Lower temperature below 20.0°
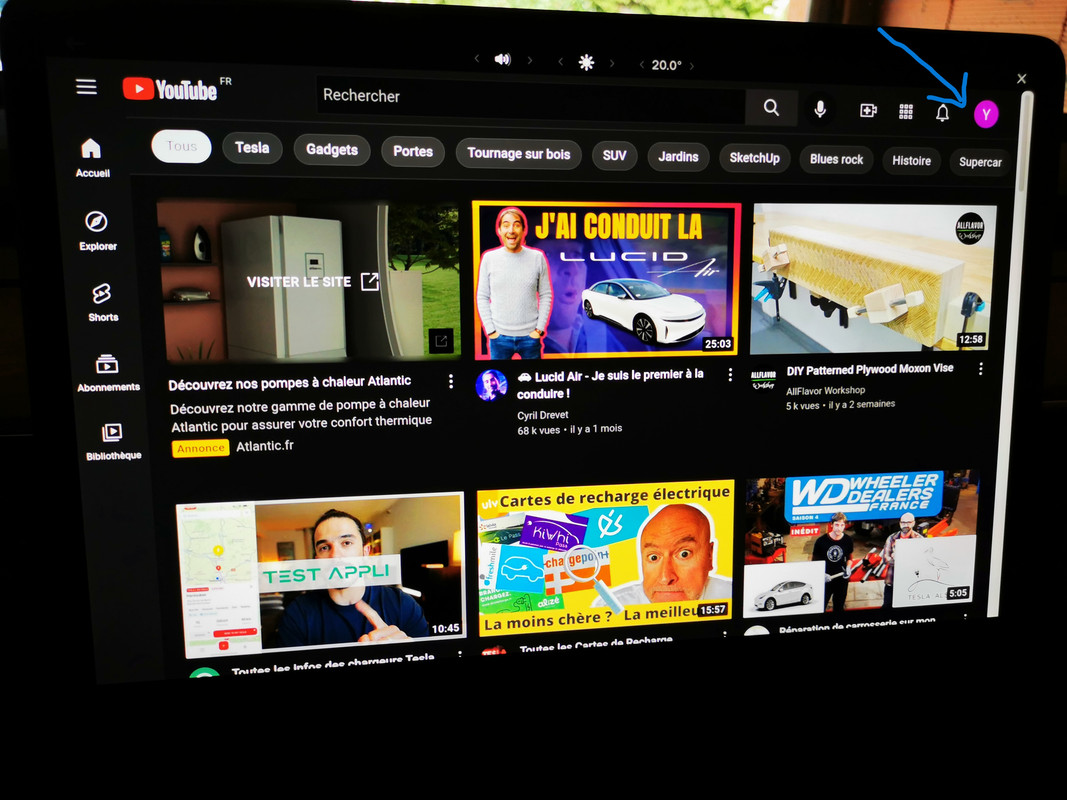Image resolution: width=1067 pixels, height=800 pixels. click(x=641, y=65)
